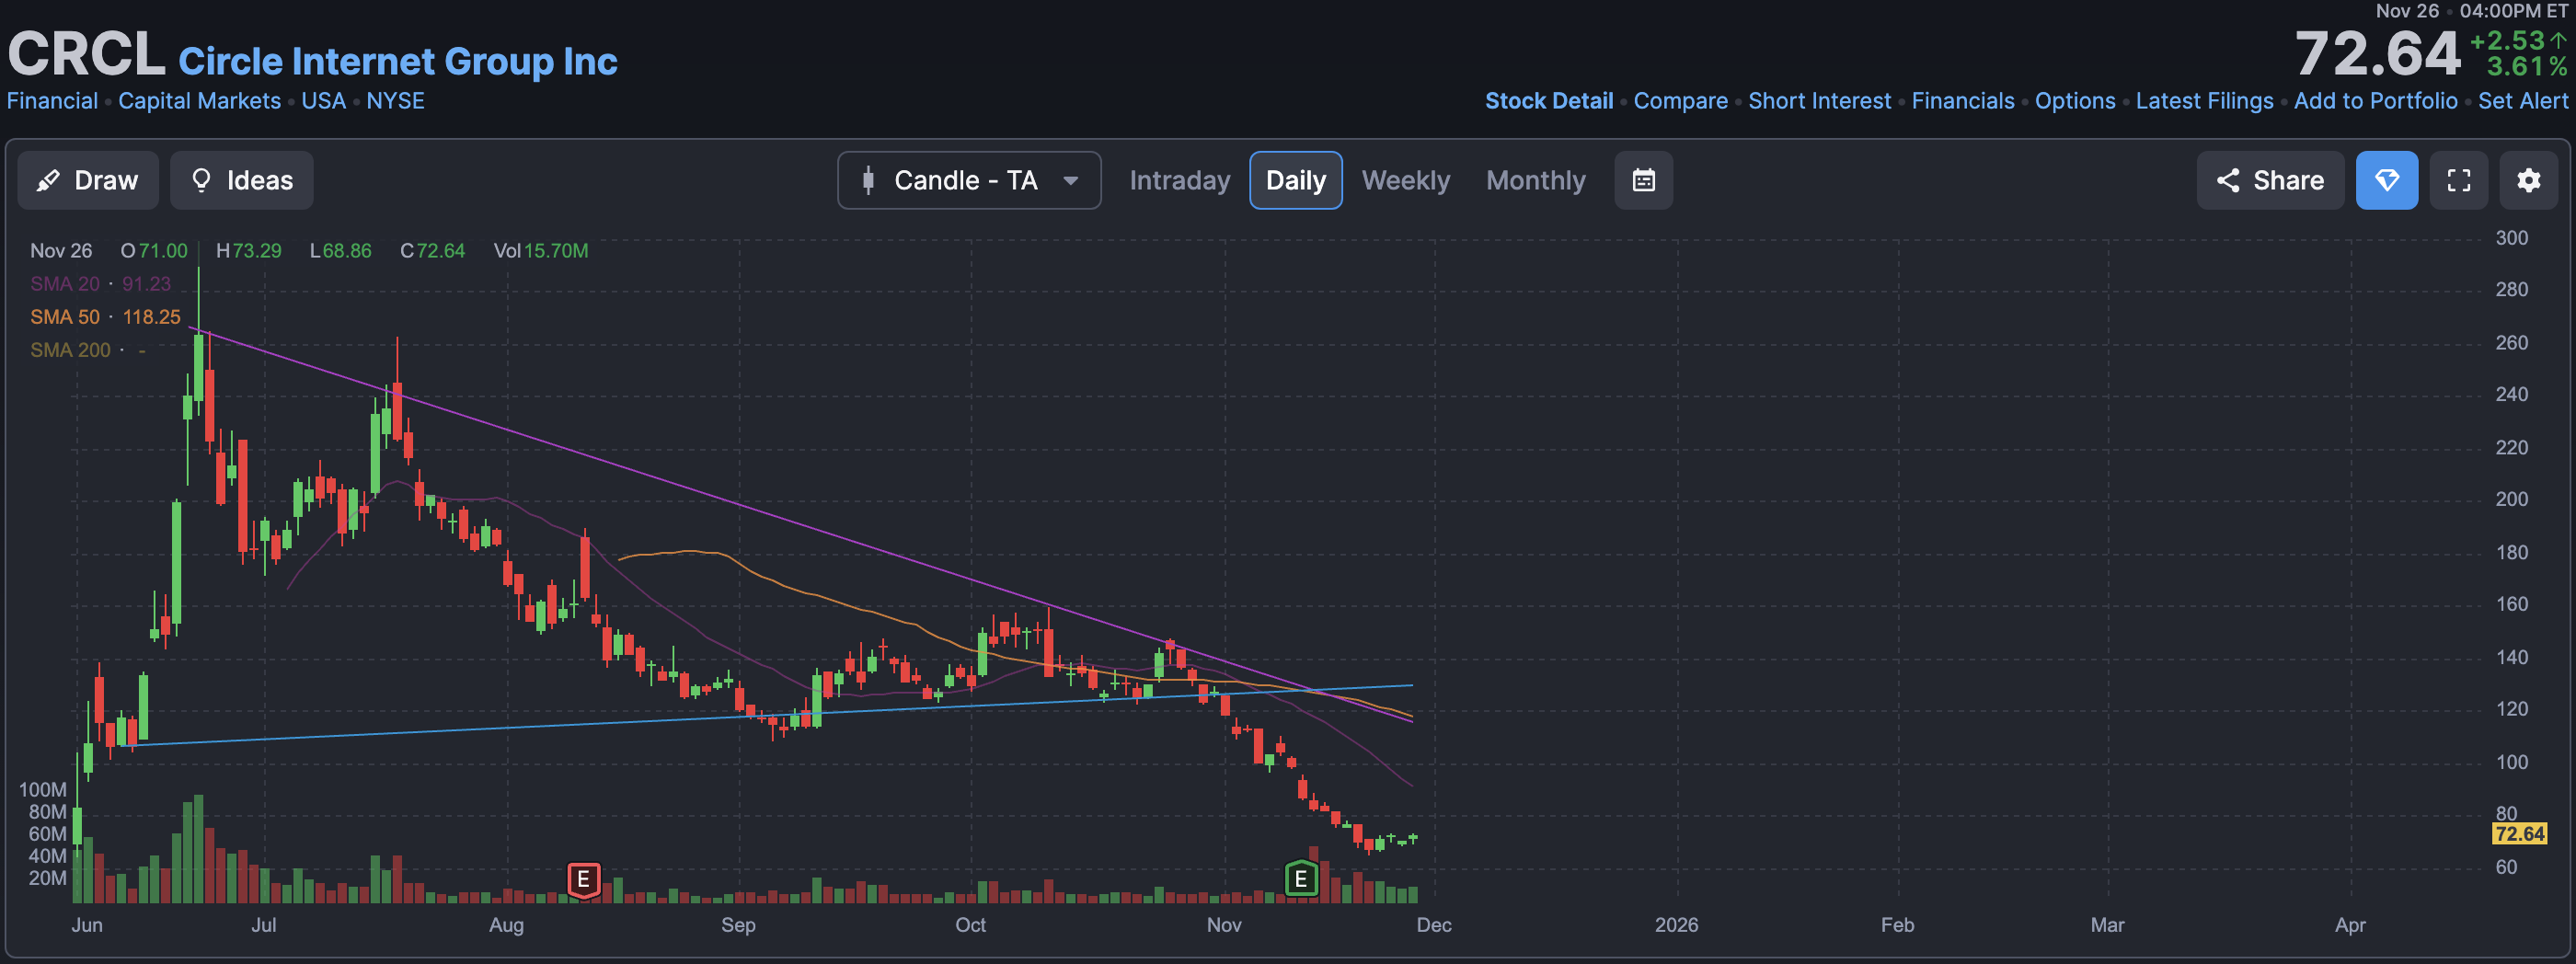Viewport: 2576px width, 964px height.
Task: Share this chart
Action: pos(2270,180)
